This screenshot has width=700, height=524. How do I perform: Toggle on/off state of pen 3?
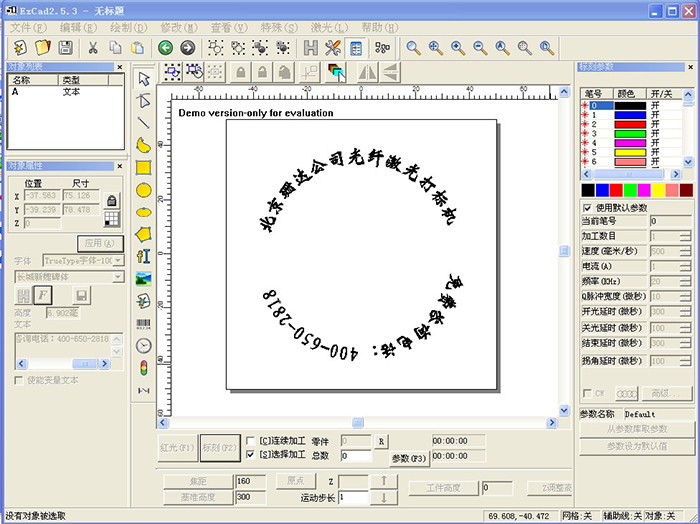(655, 133)
